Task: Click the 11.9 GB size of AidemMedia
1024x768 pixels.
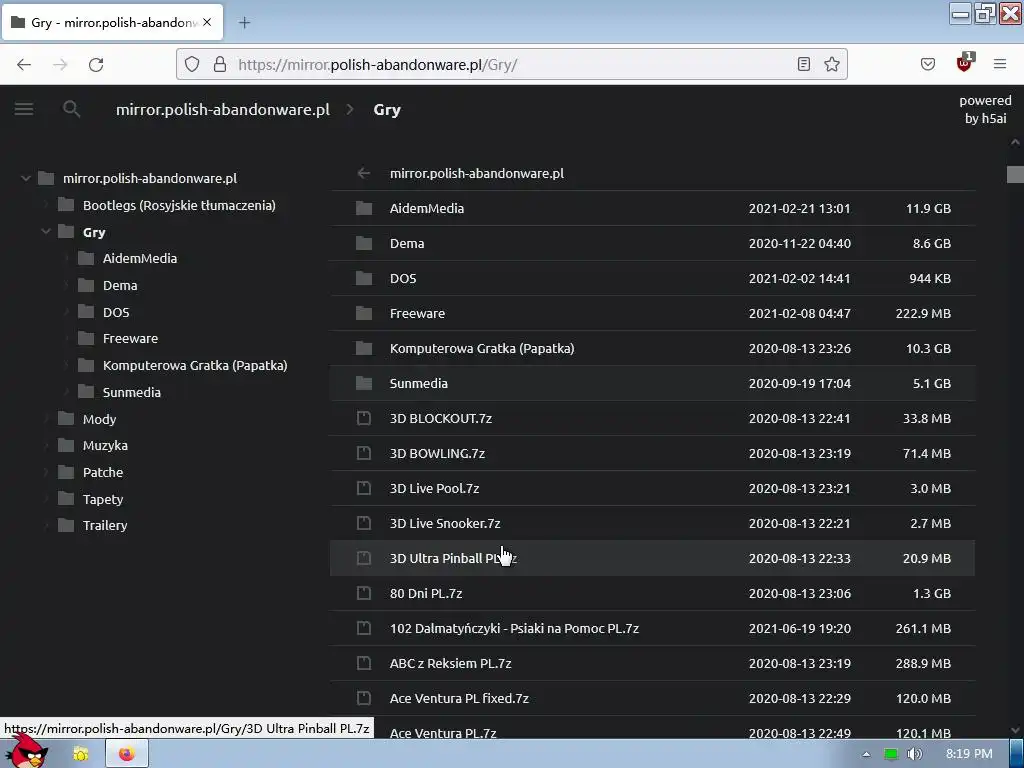Action: (x=928, y=208)
